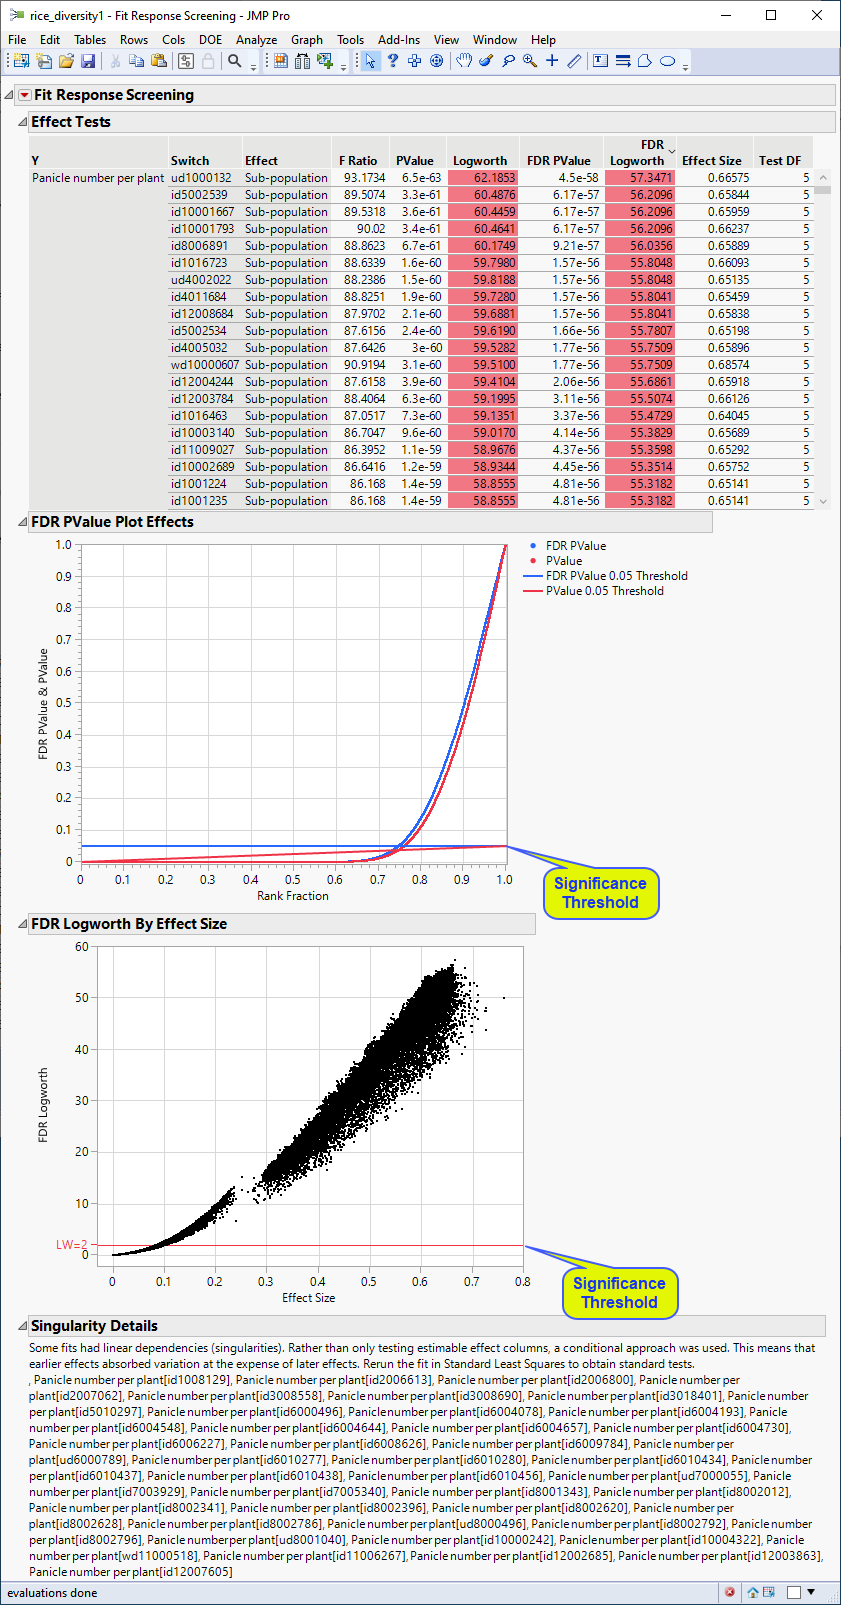
Task: Click the red stop icon in status bar
Action: 730,1592
